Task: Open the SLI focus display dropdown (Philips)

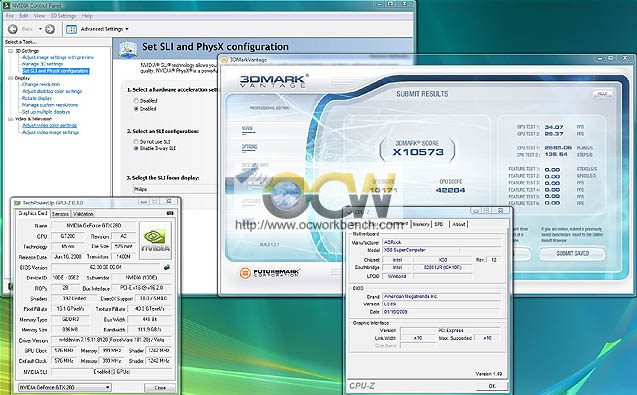Action: click(175, 189)
